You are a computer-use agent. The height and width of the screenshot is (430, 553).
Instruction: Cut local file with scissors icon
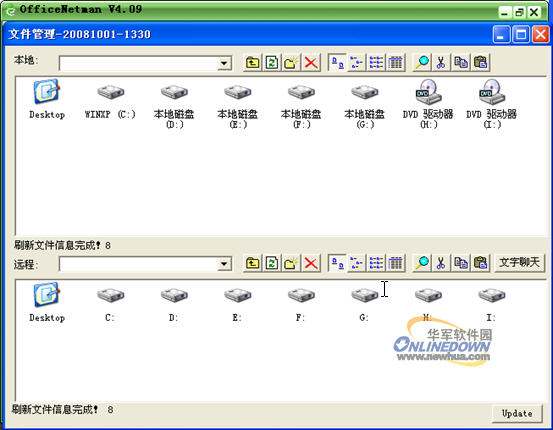point(441,63)
